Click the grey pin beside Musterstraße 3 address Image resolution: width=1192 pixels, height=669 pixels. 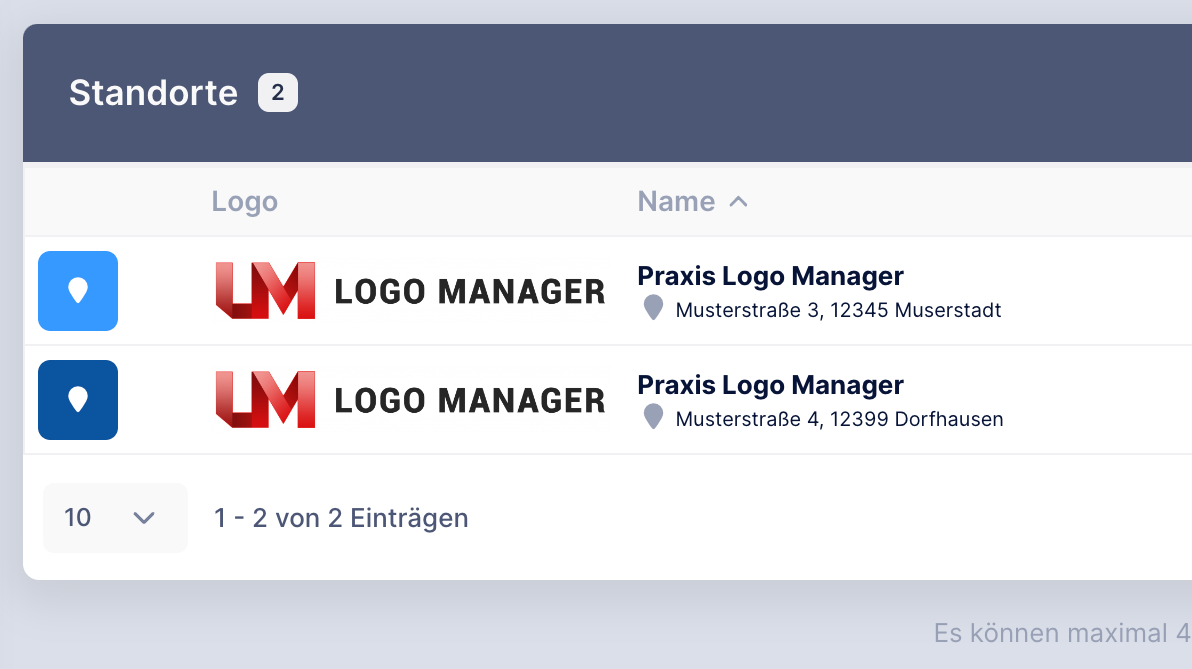click(653, 308)
